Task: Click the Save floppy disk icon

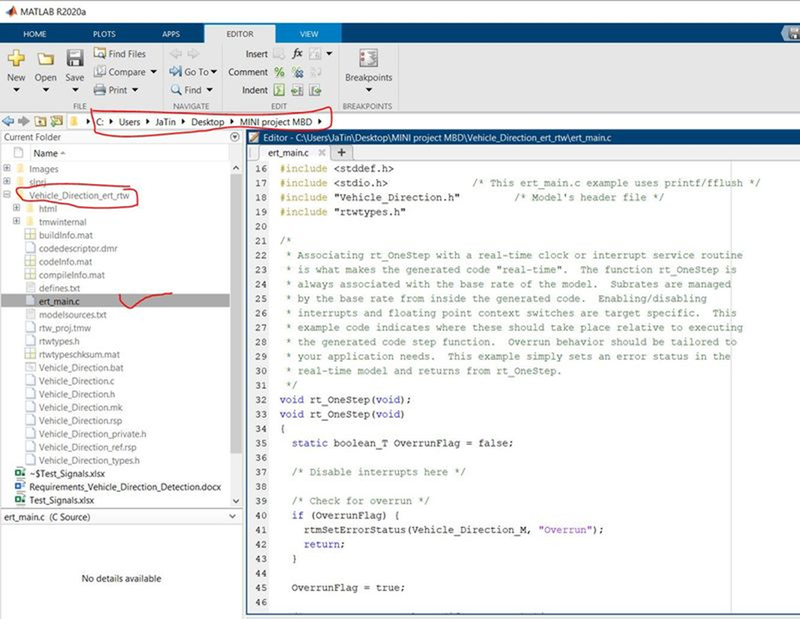Action: [x=74, y=58]
